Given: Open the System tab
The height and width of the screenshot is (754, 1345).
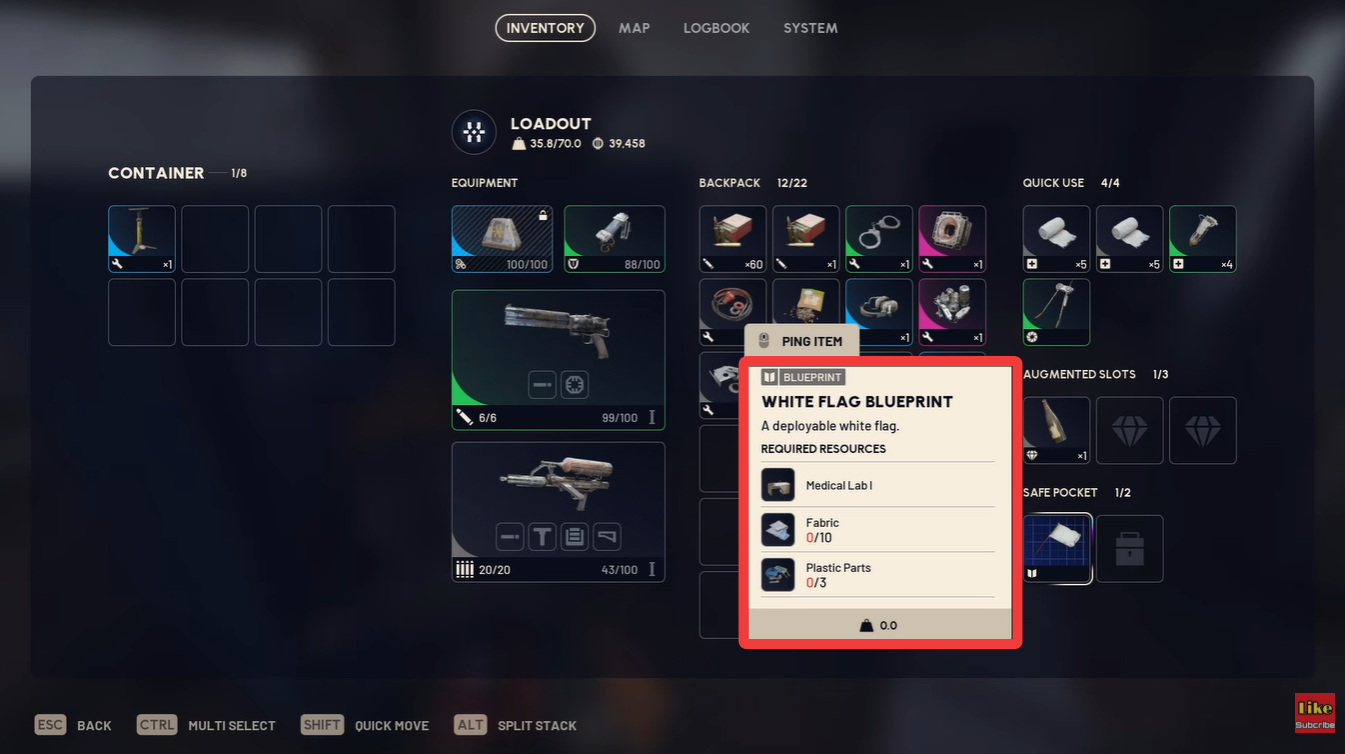Looking at the screenshot, I should [x=810, y=28].
